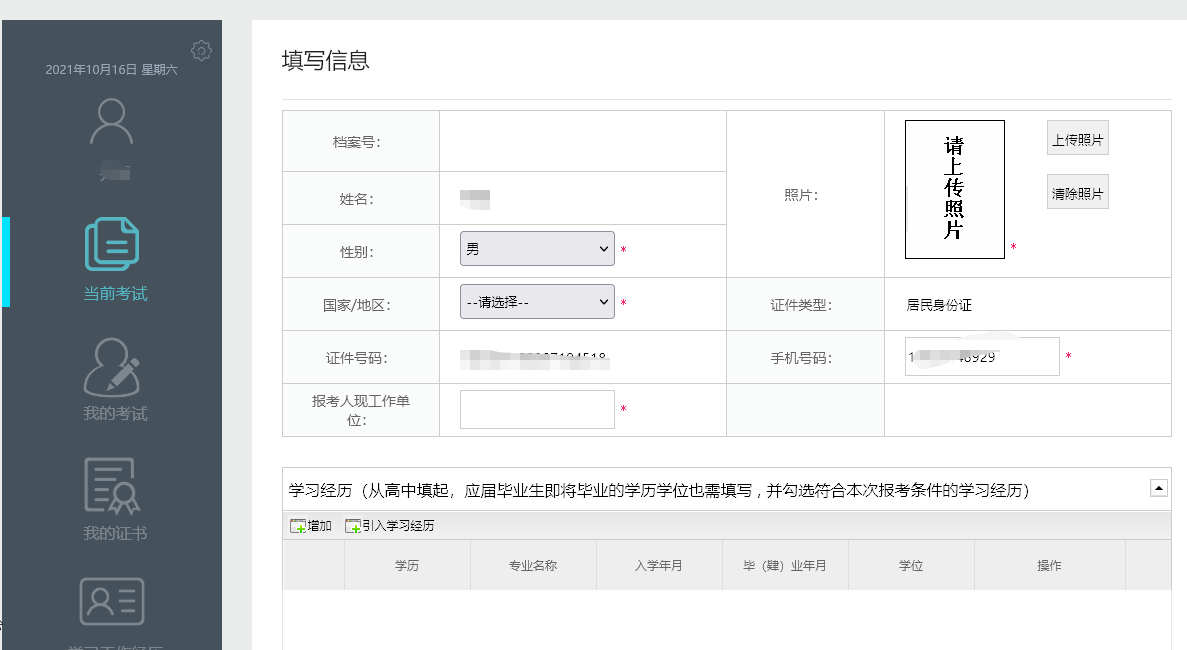Select the 我的证书 menu label
Screen dimensions: 1187x650
[115, 534]
